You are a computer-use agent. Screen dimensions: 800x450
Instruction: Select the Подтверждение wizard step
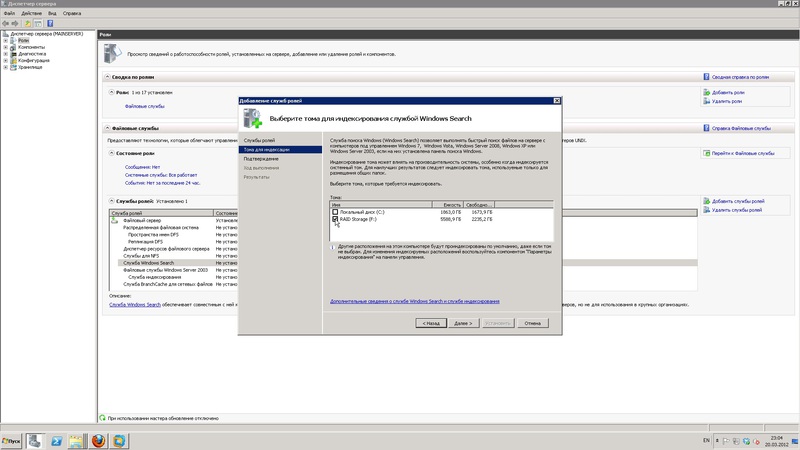(x=261, y=159)
